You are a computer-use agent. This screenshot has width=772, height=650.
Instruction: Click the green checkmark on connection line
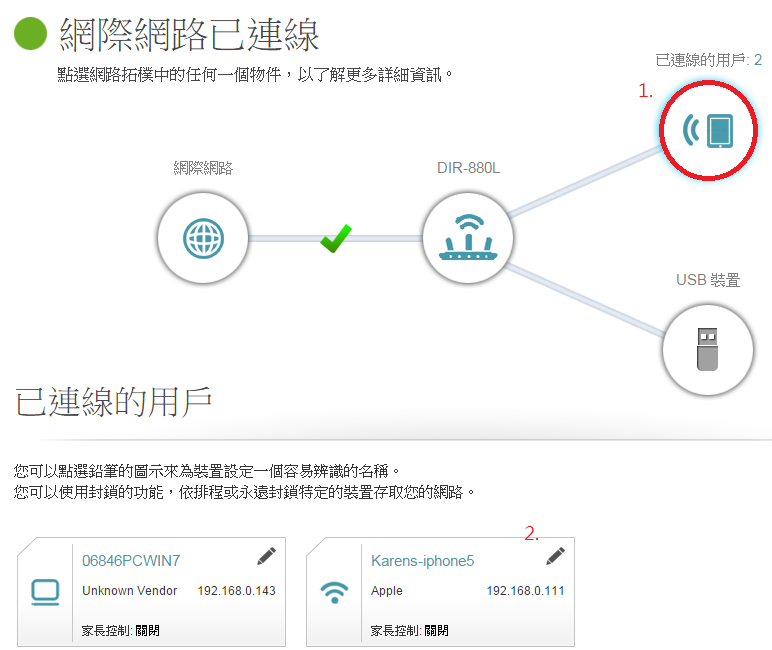335,238
